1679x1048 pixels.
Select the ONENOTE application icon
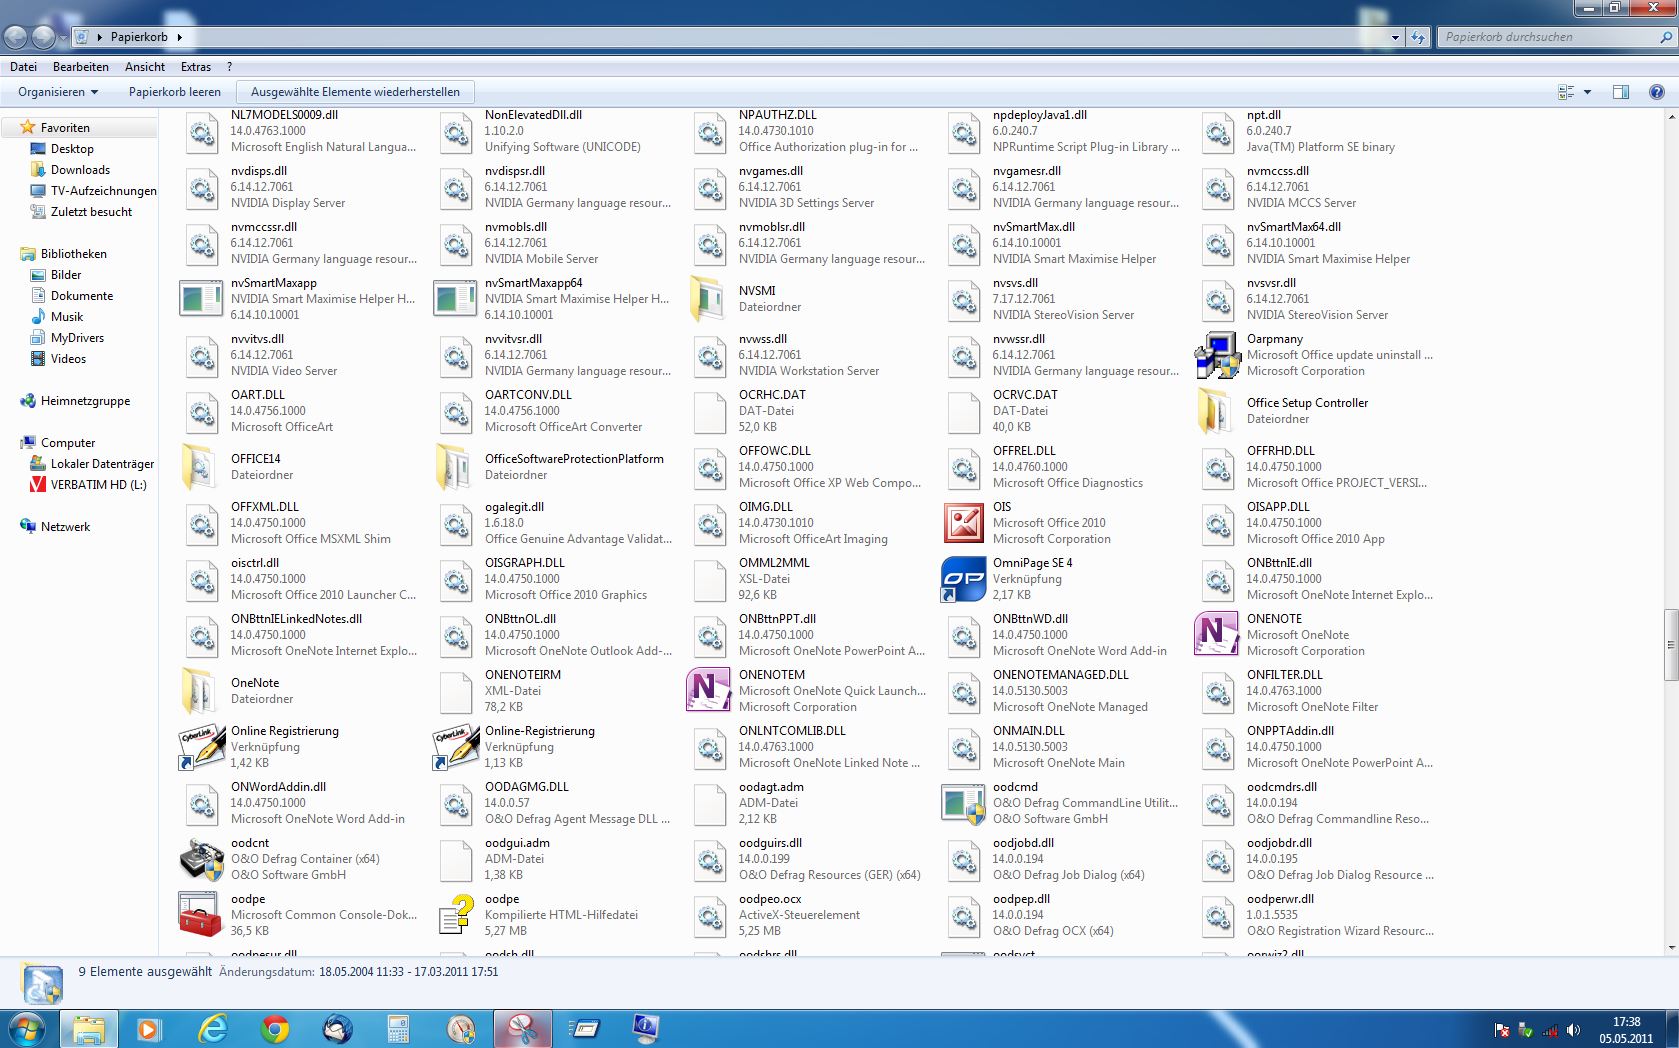click(x=1217, y=635)
